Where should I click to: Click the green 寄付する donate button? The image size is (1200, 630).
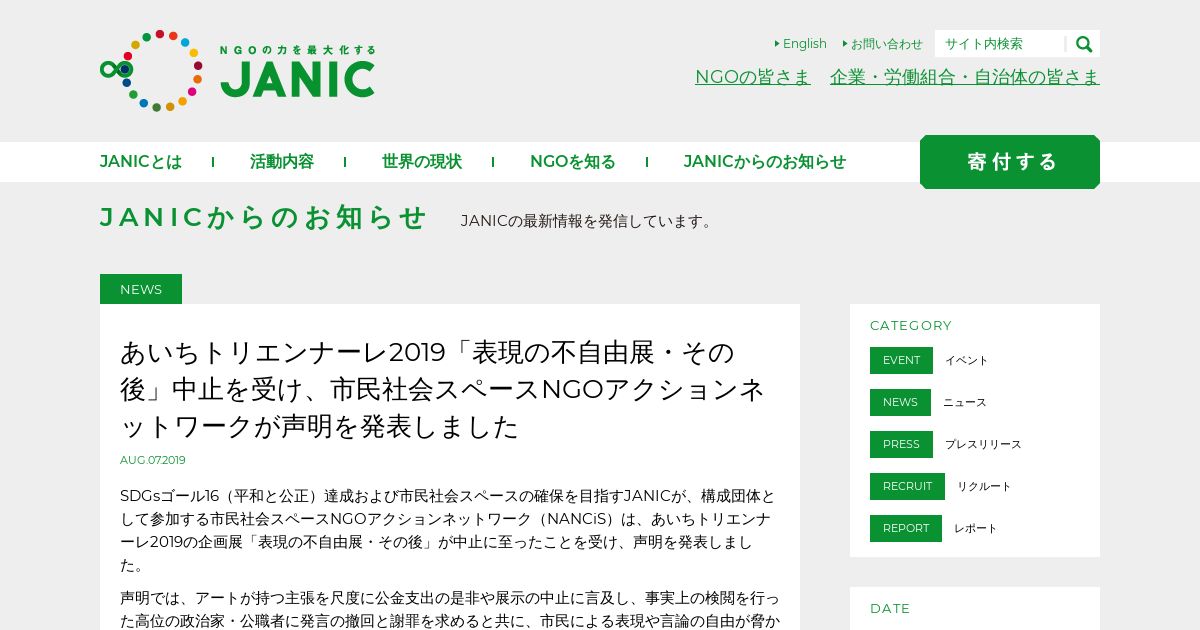(x=1010, y=162)
